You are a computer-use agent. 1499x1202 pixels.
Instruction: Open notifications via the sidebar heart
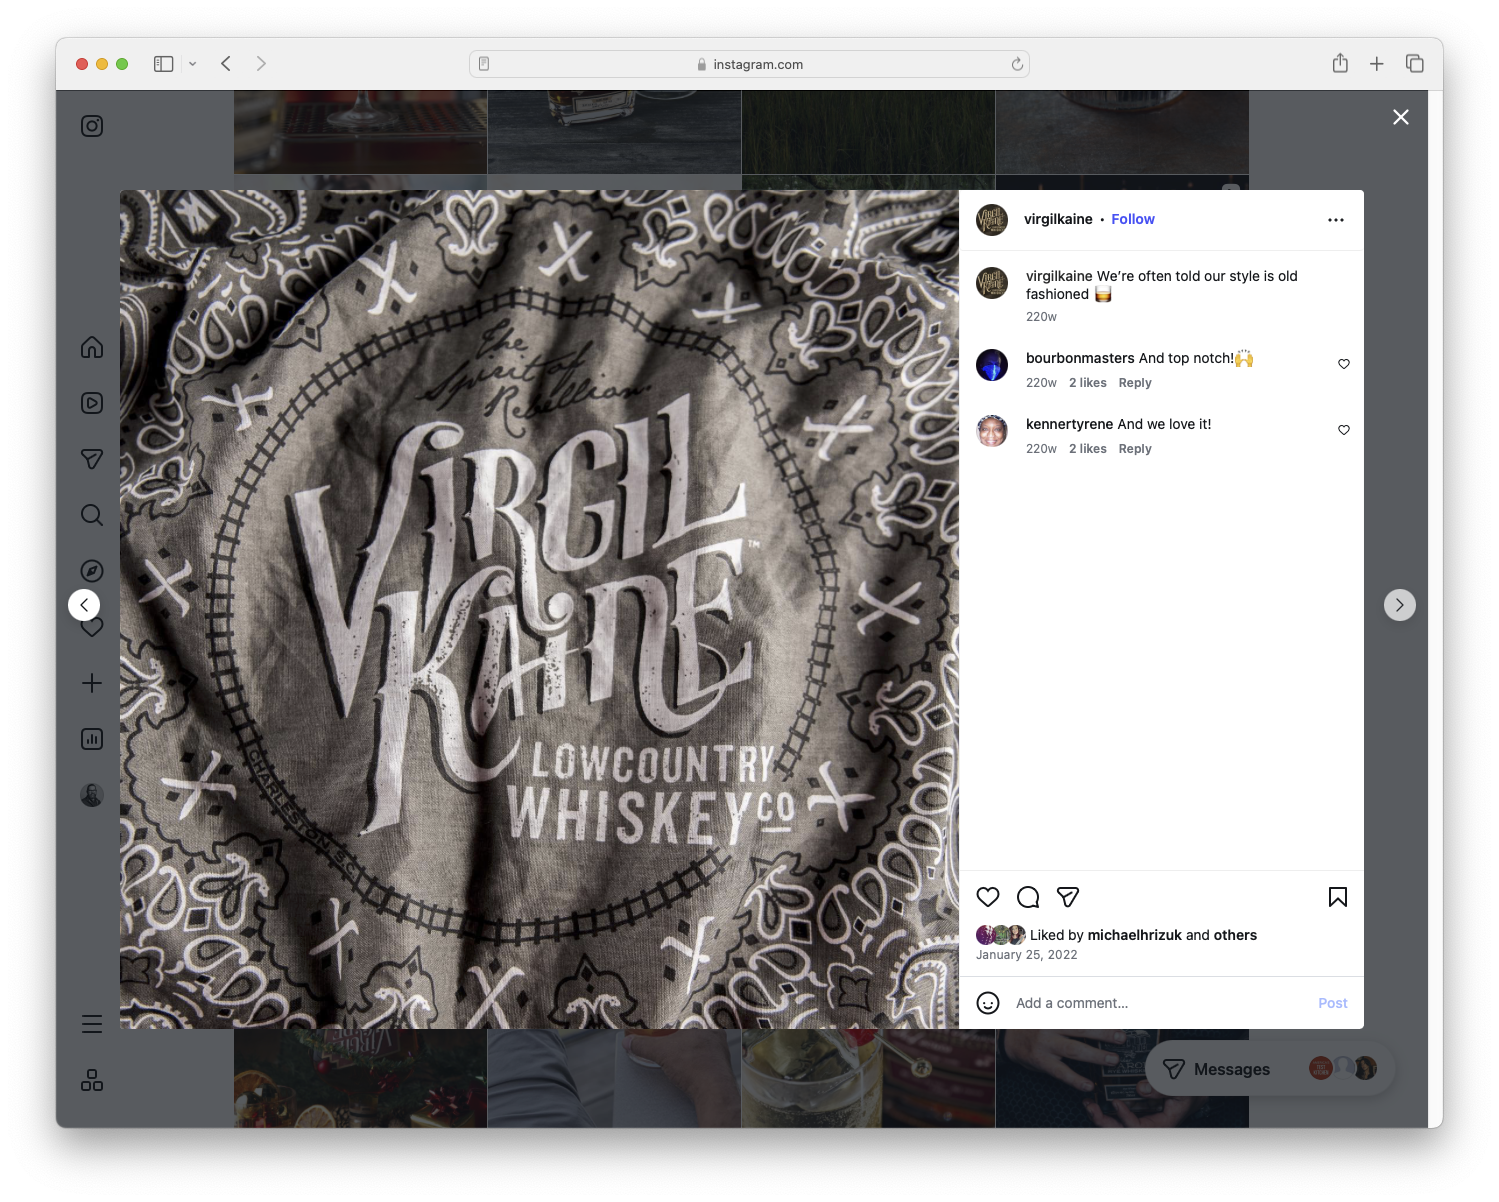coord(91,627)
